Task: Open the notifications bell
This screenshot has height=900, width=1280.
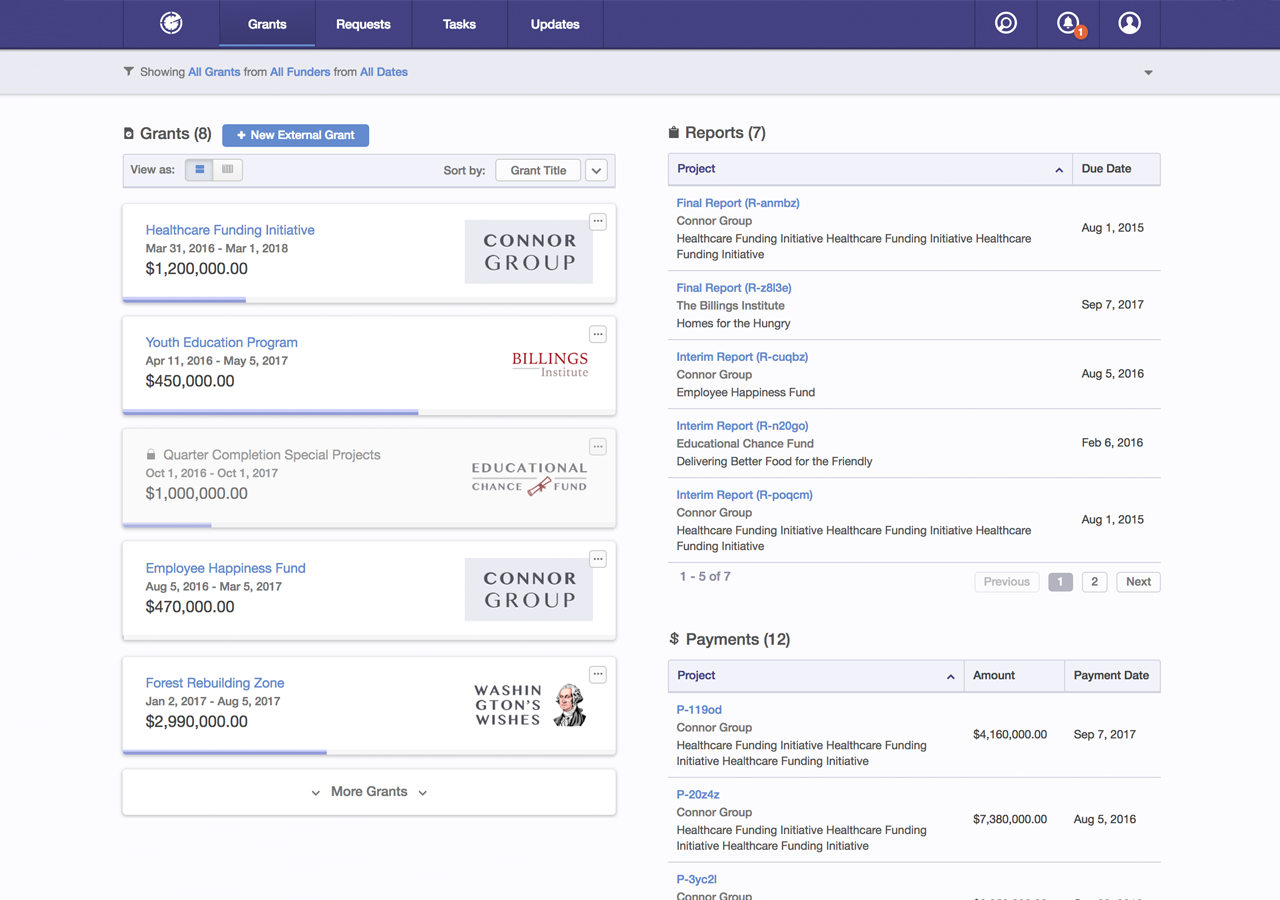Action: 1068,23
